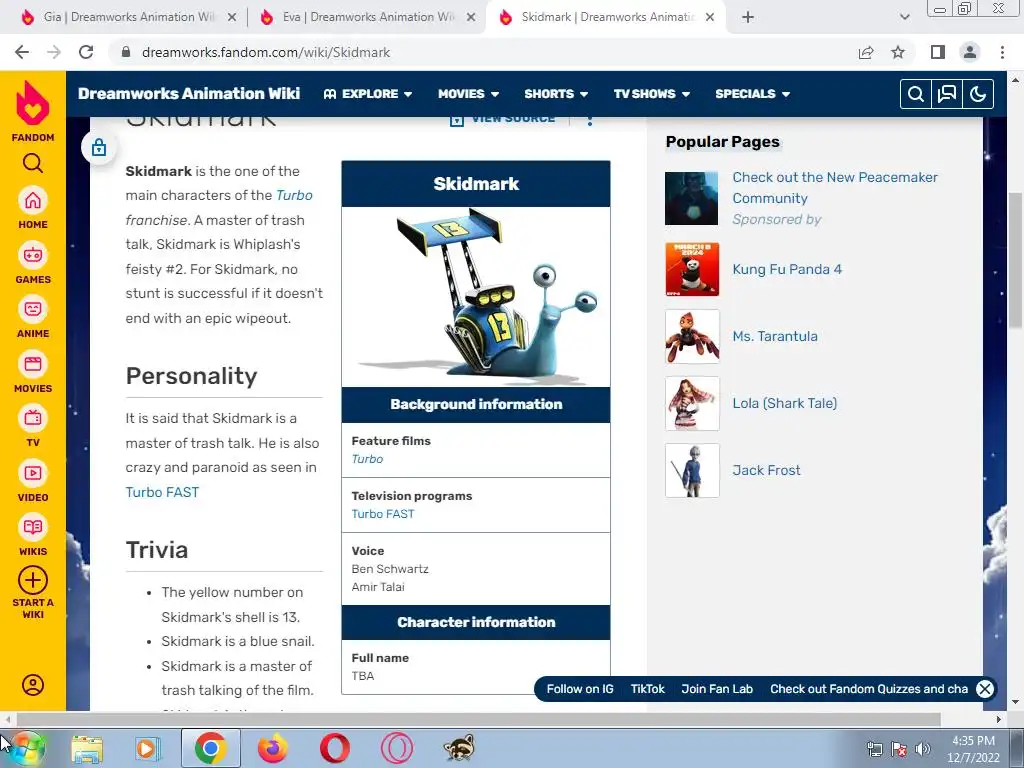Click Follow on IG in banner
The height and width of the screenshot is (768, 1024).
pos(580,689)
